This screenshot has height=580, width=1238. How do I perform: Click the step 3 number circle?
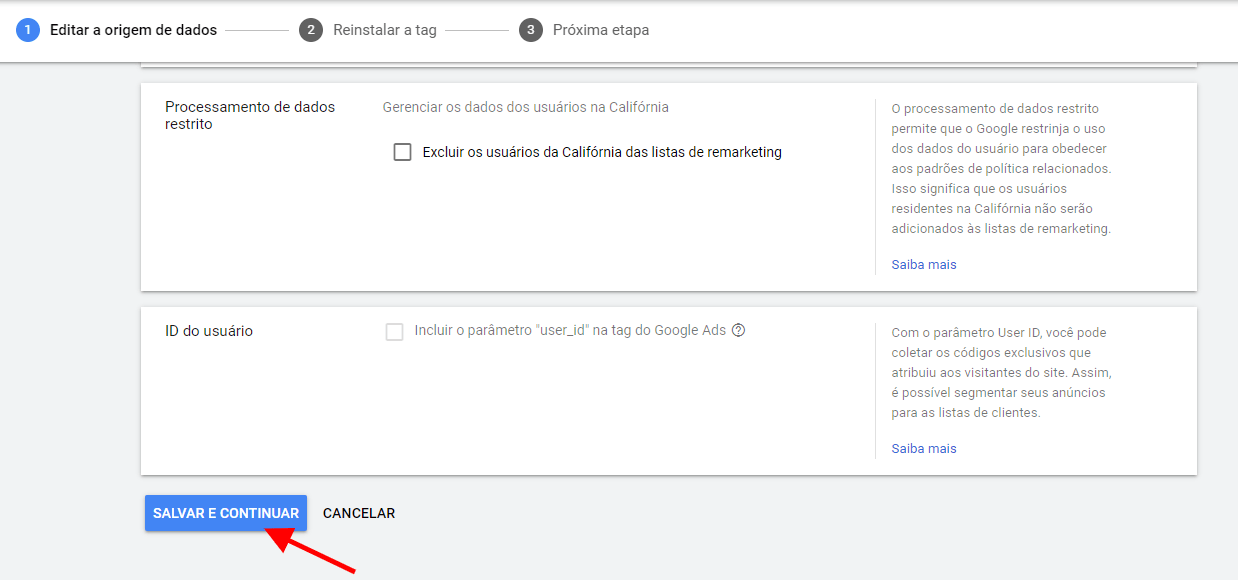click(530, 30)
